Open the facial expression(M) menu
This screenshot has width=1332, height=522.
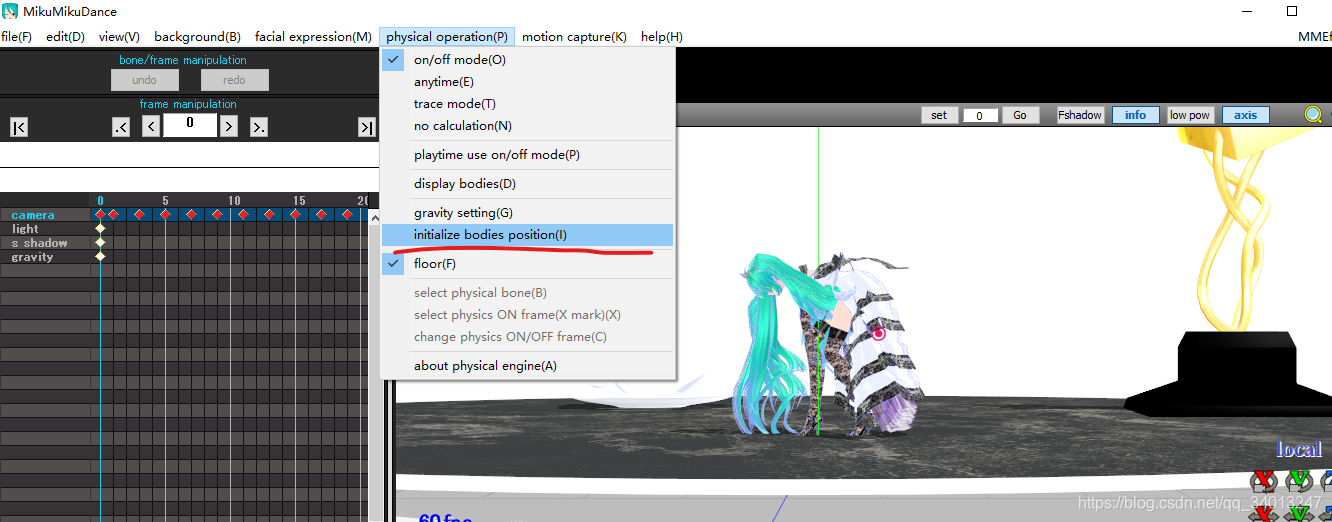point(313,37)
